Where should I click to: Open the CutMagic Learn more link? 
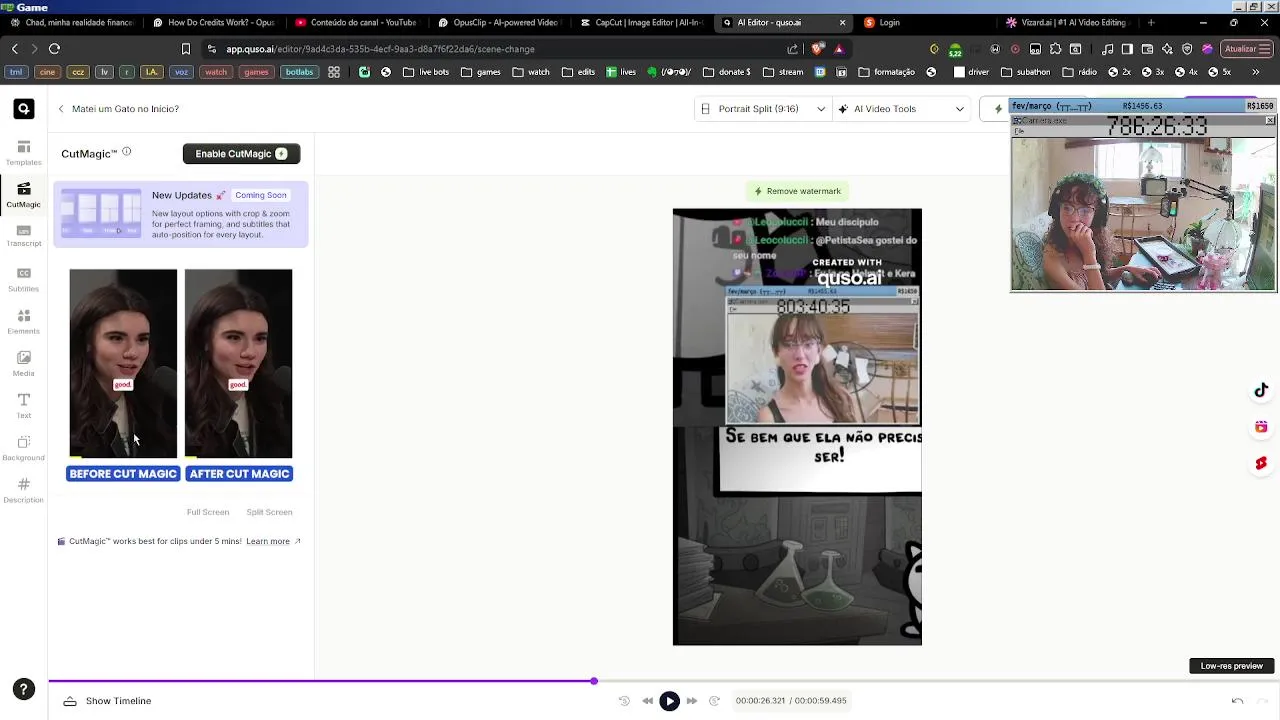pos(273,541)
